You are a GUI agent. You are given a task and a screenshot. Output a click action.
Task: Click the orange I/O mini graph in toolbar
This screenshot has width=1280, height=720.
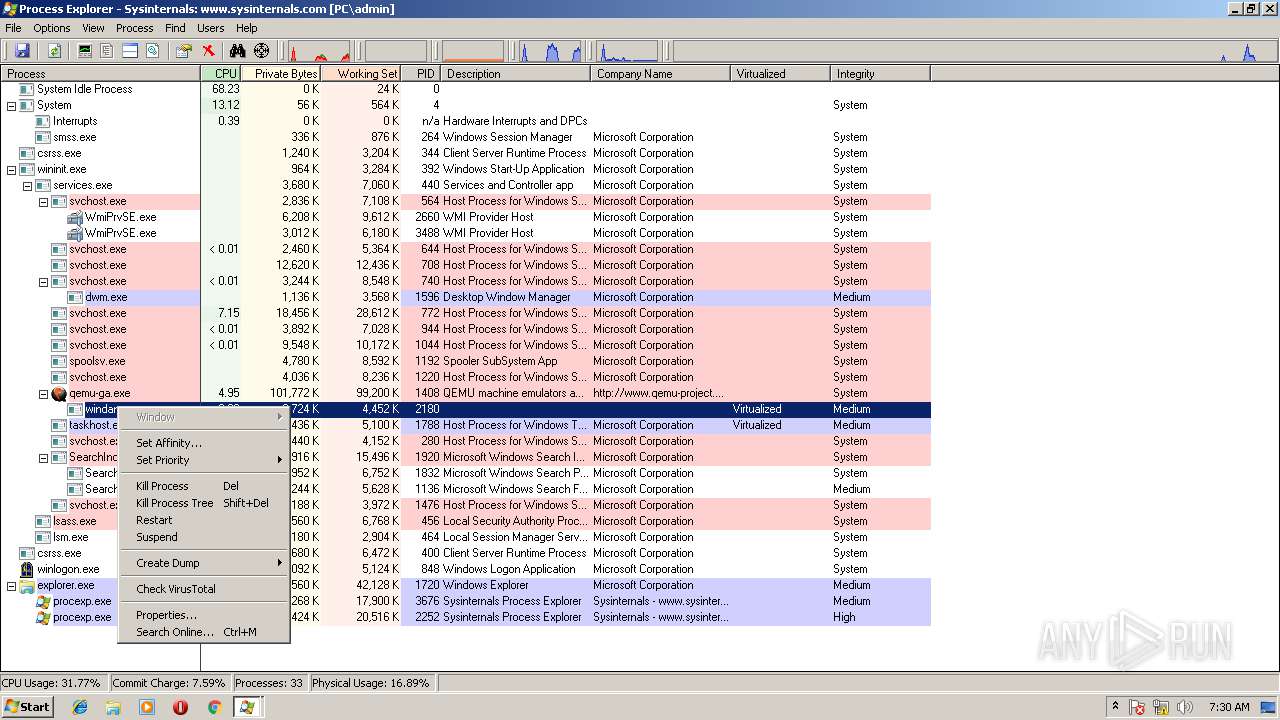coord(473,51)
